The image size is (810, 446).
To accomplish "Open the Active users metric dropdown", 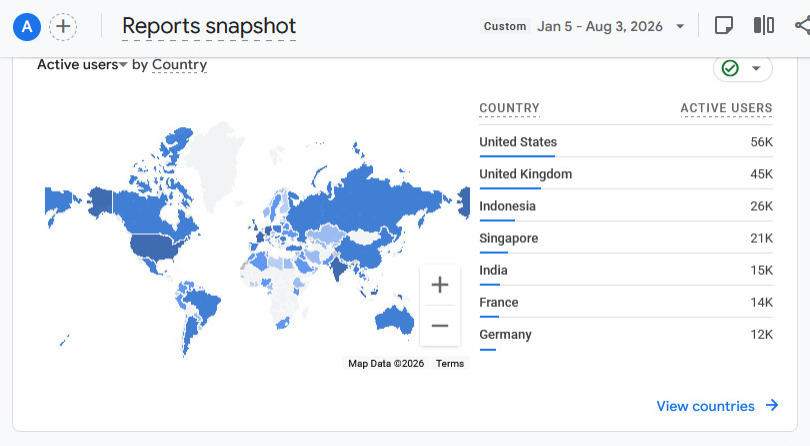I will point(82,65).
